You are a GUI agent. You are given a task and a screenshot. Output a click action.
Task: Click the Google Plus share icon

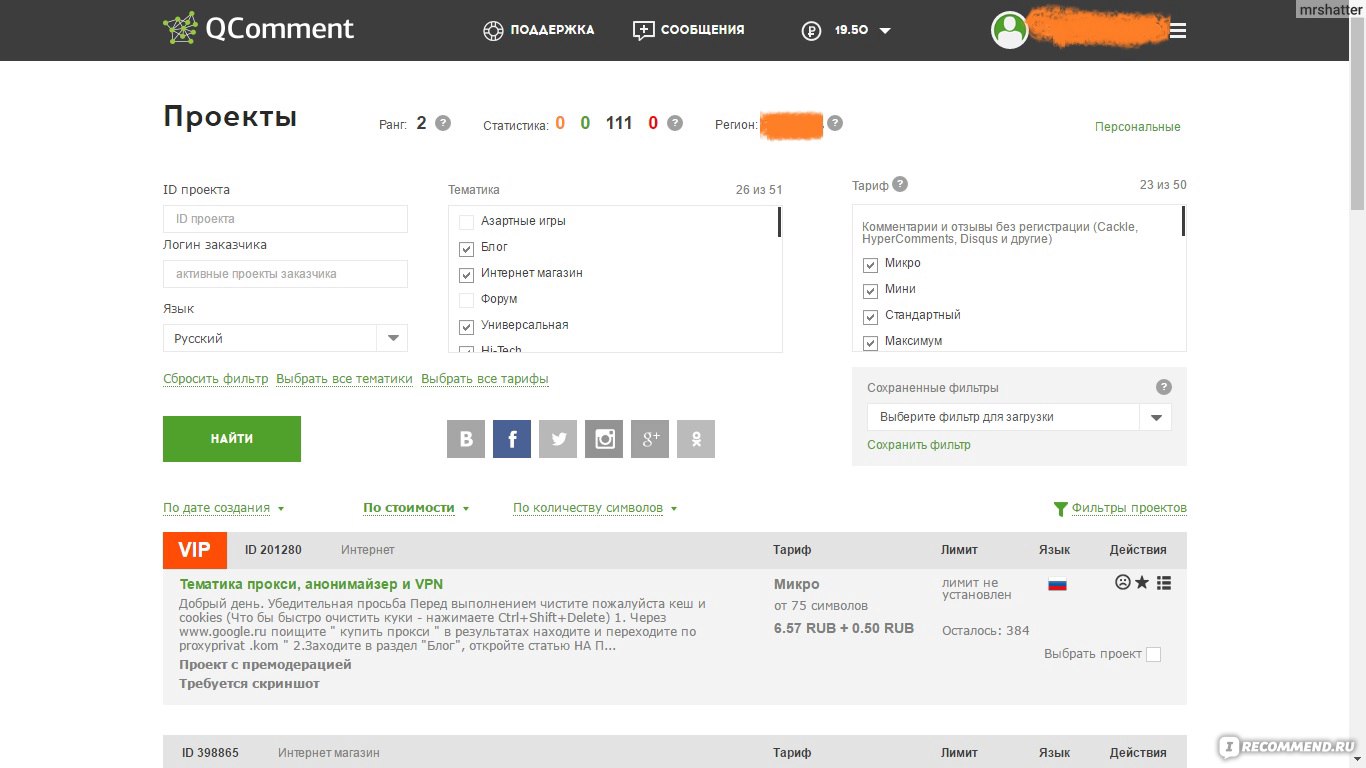[x=650, y=439]
